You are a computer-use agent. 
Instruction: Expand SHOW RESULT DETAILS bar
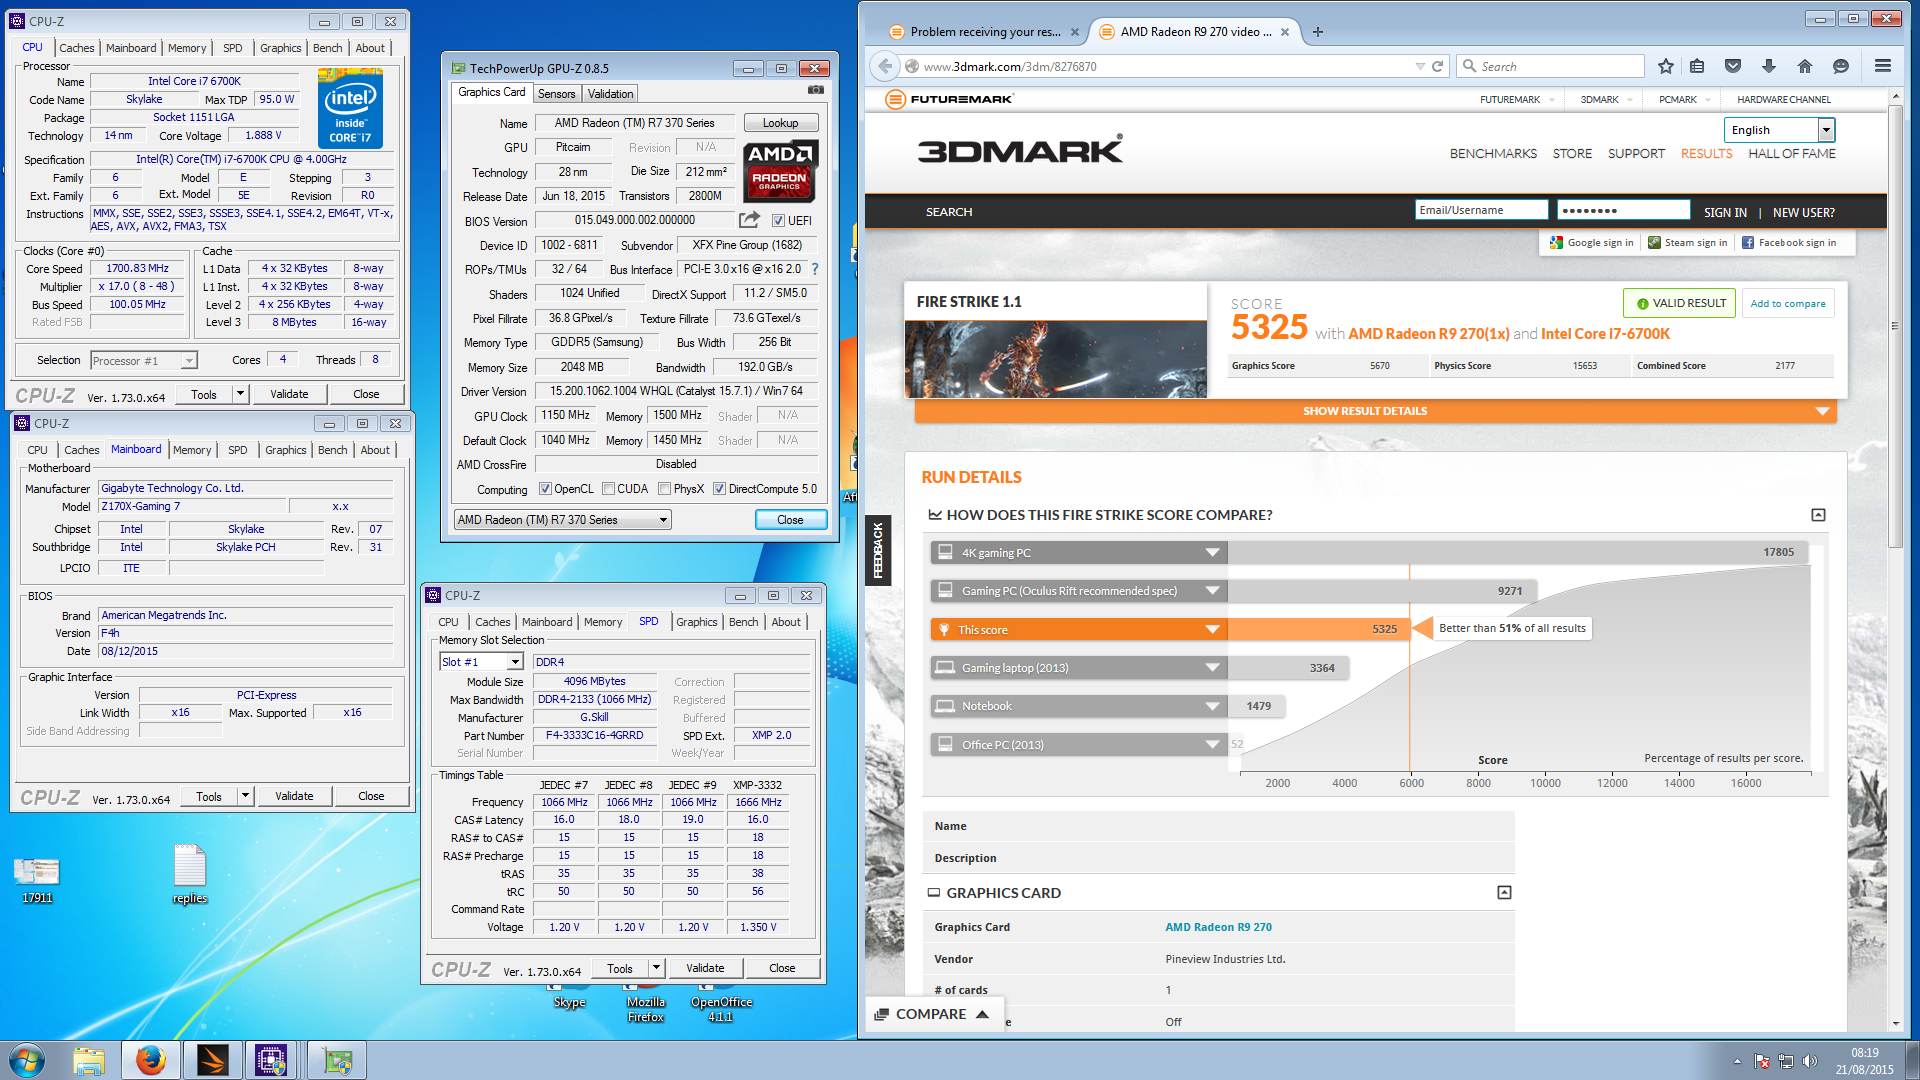point(1375,411)
